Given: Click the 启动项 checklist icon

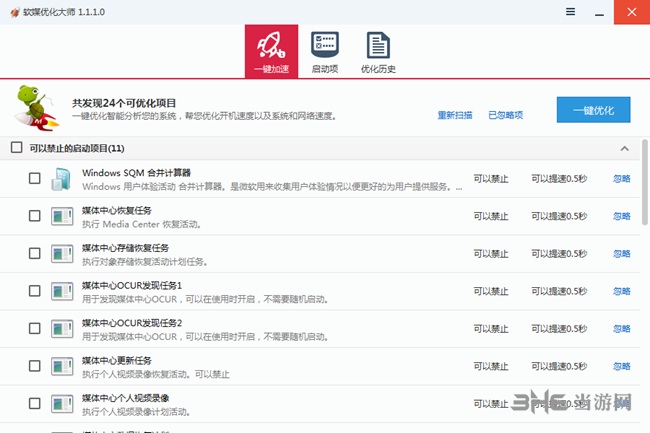Looking at the screenshot, I should (x=325, y=45).
